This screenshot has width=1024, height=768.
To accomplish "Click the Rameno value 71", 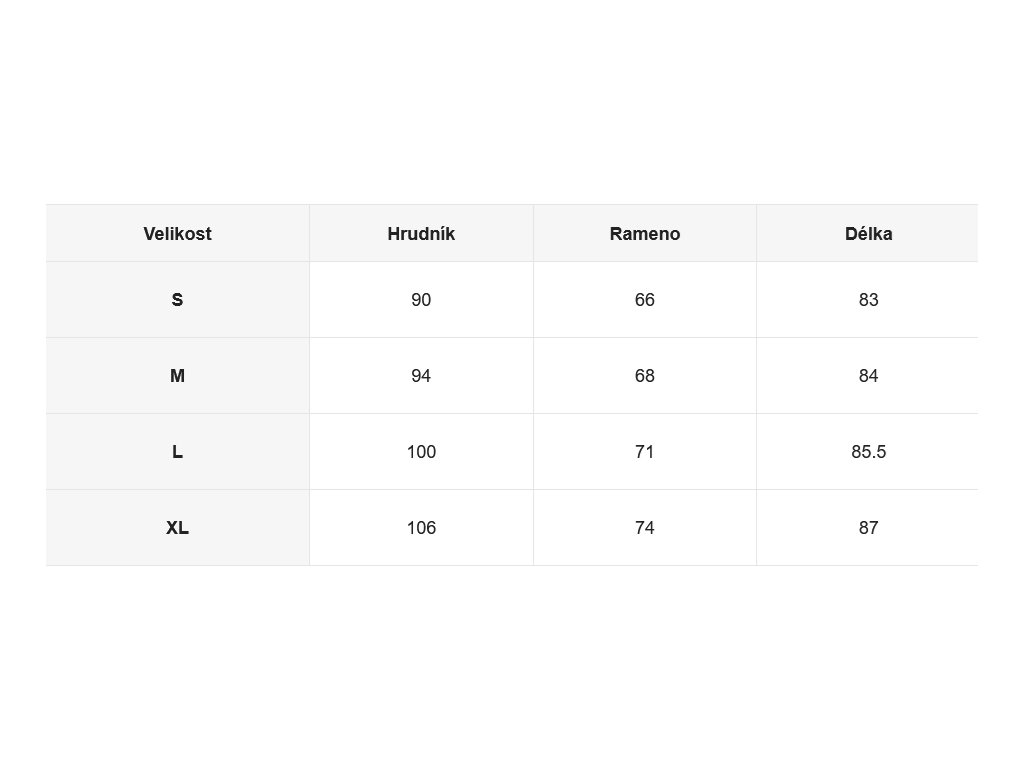I will [x=645, y=451].
